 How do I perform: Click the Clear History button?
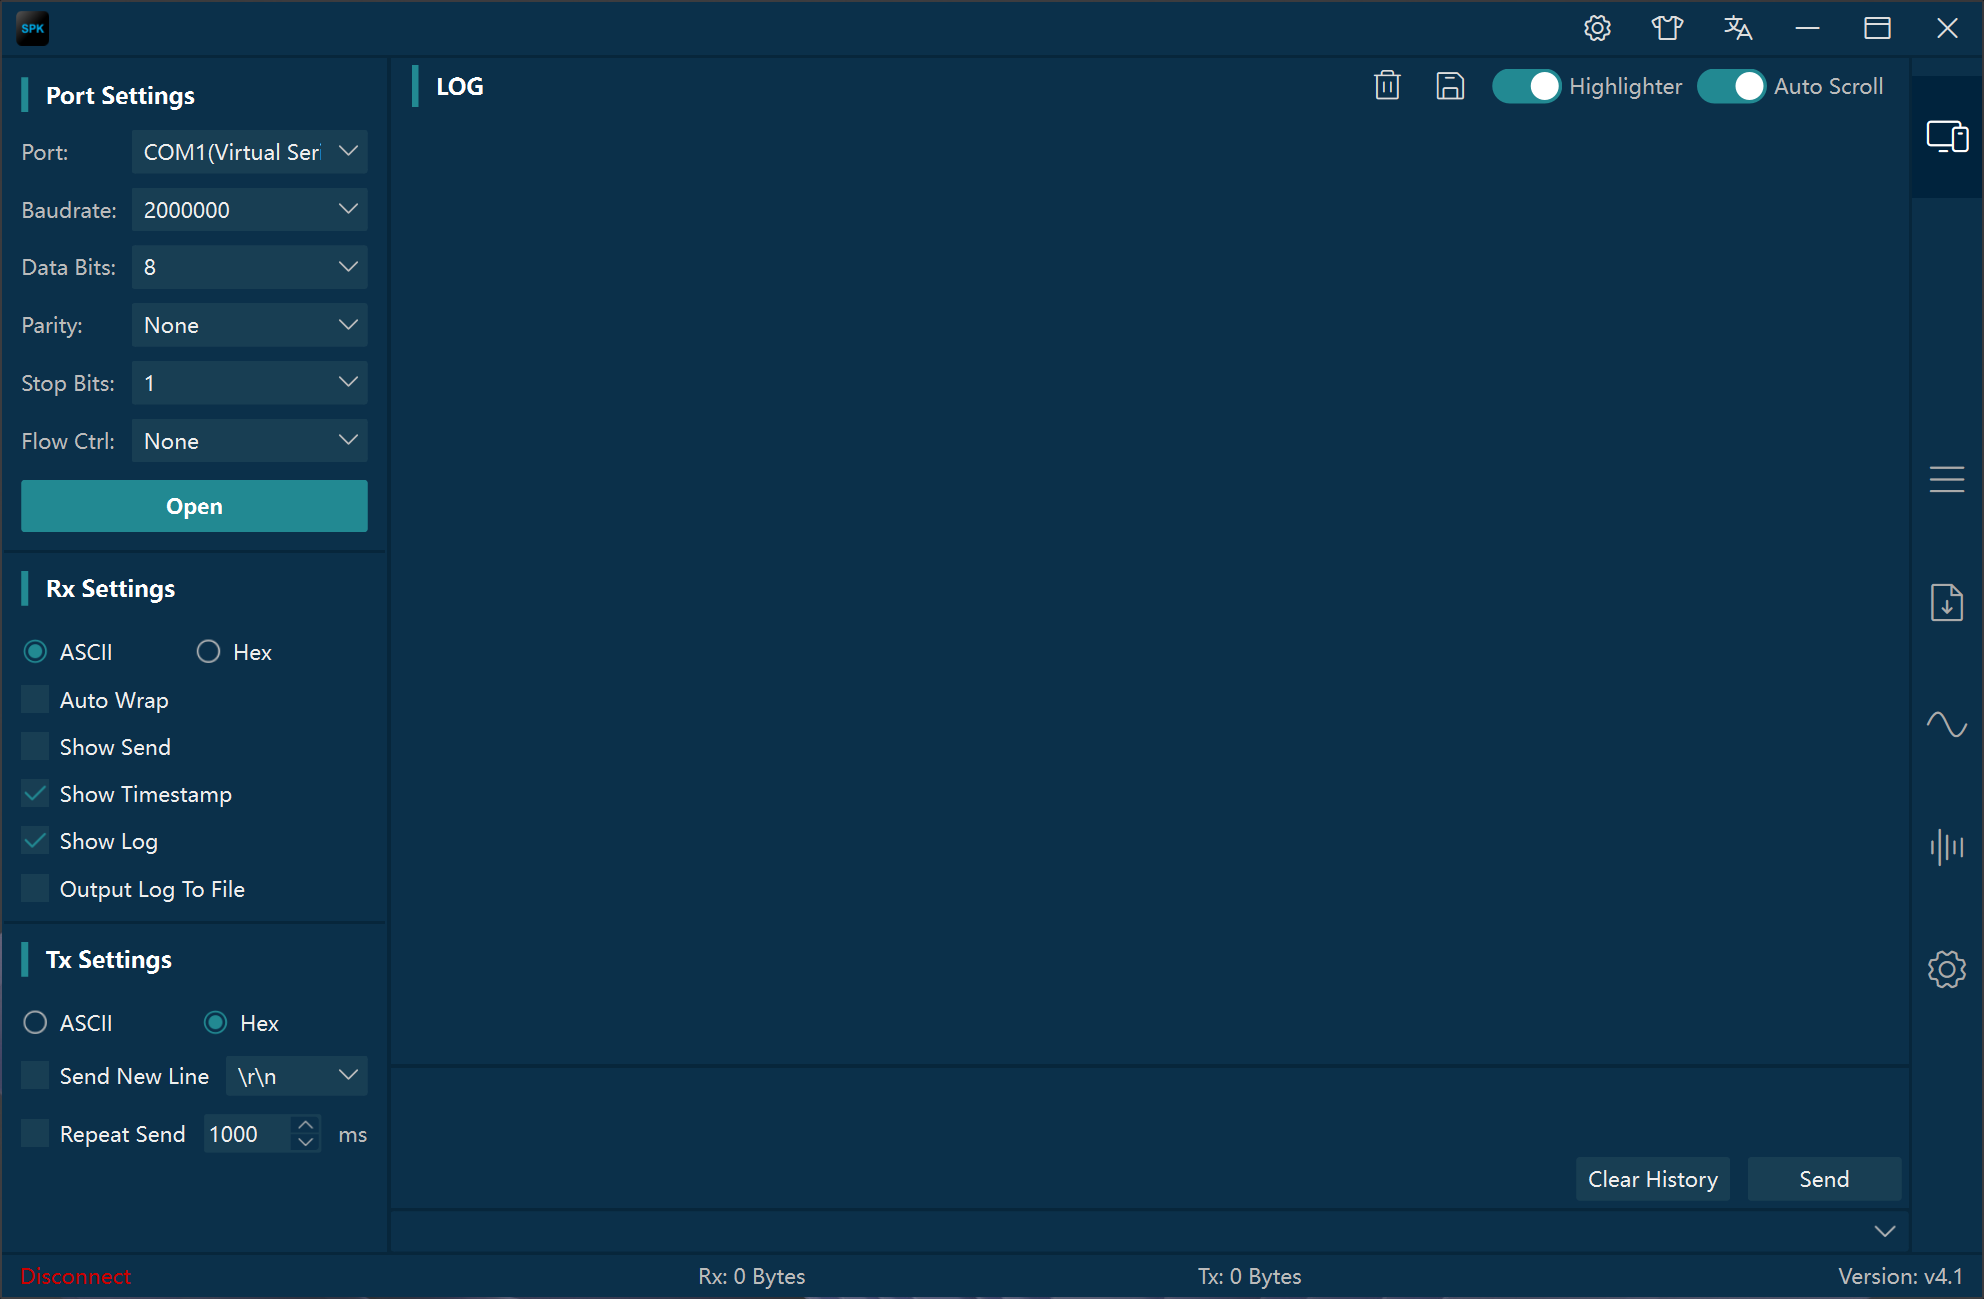coord(1653,1179)
